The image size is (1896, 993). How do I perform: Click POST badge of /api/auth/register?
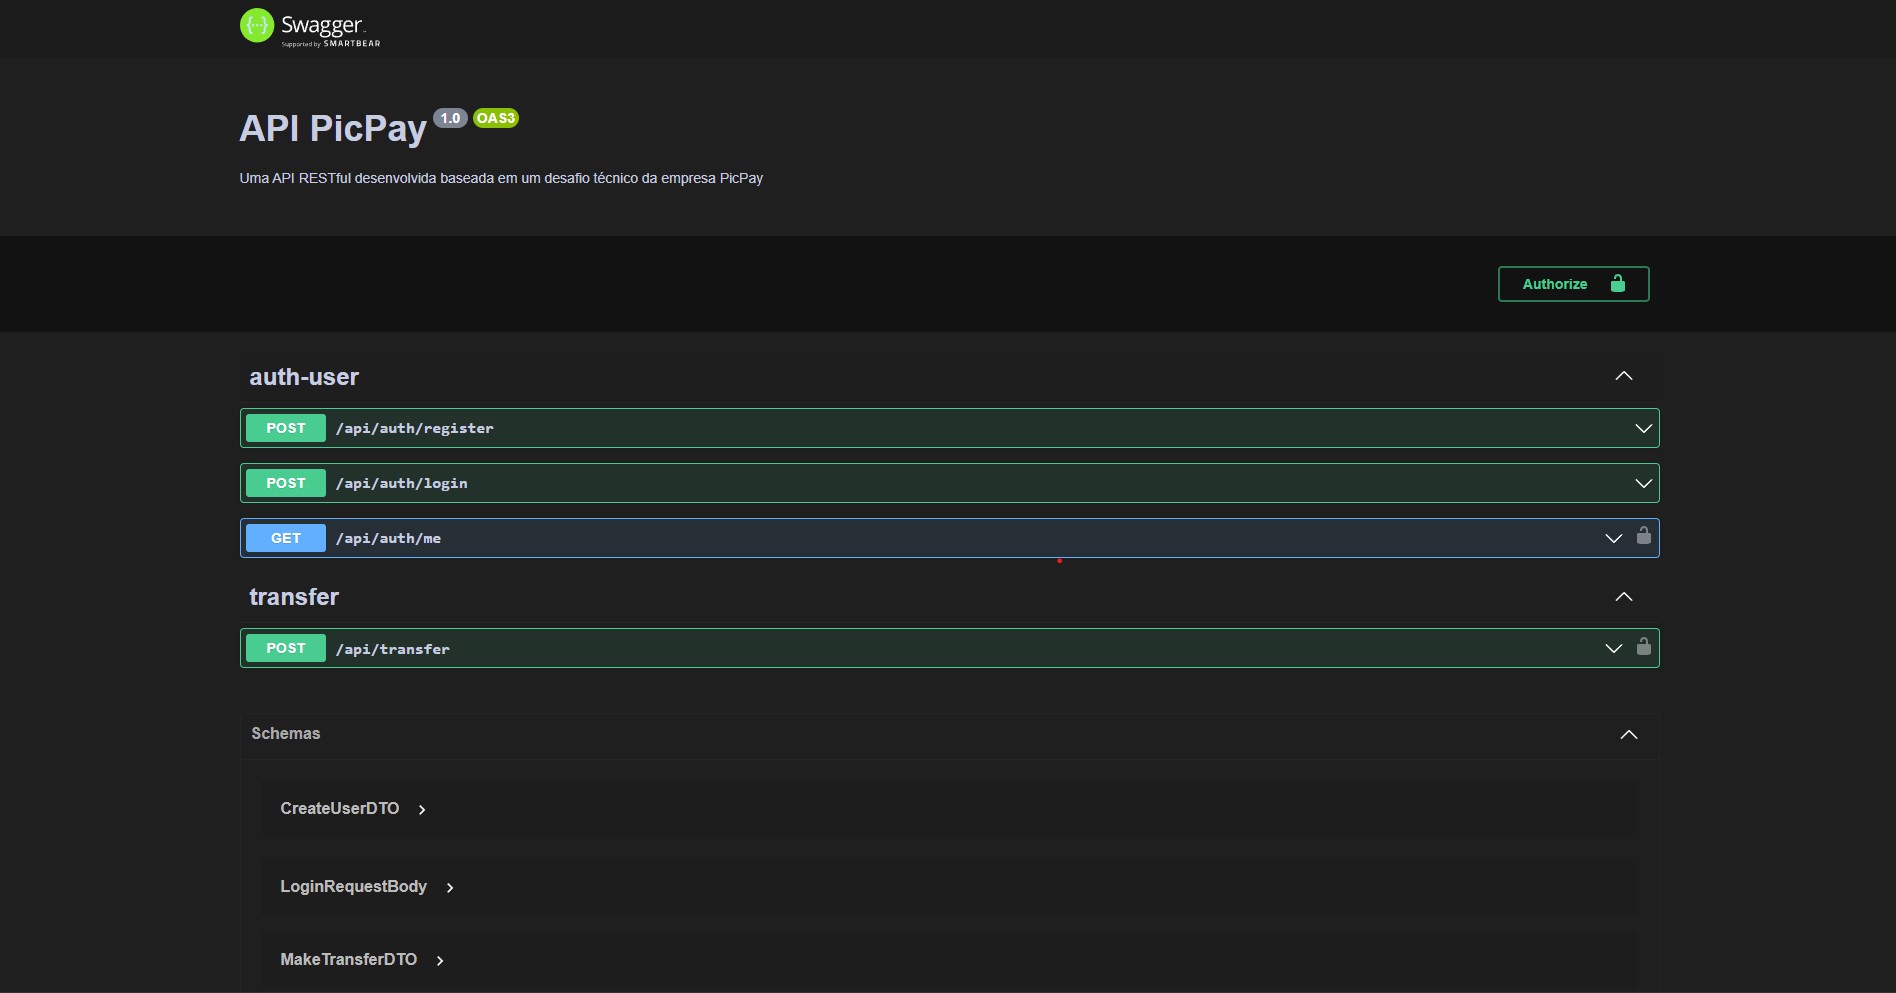[286, 428]
